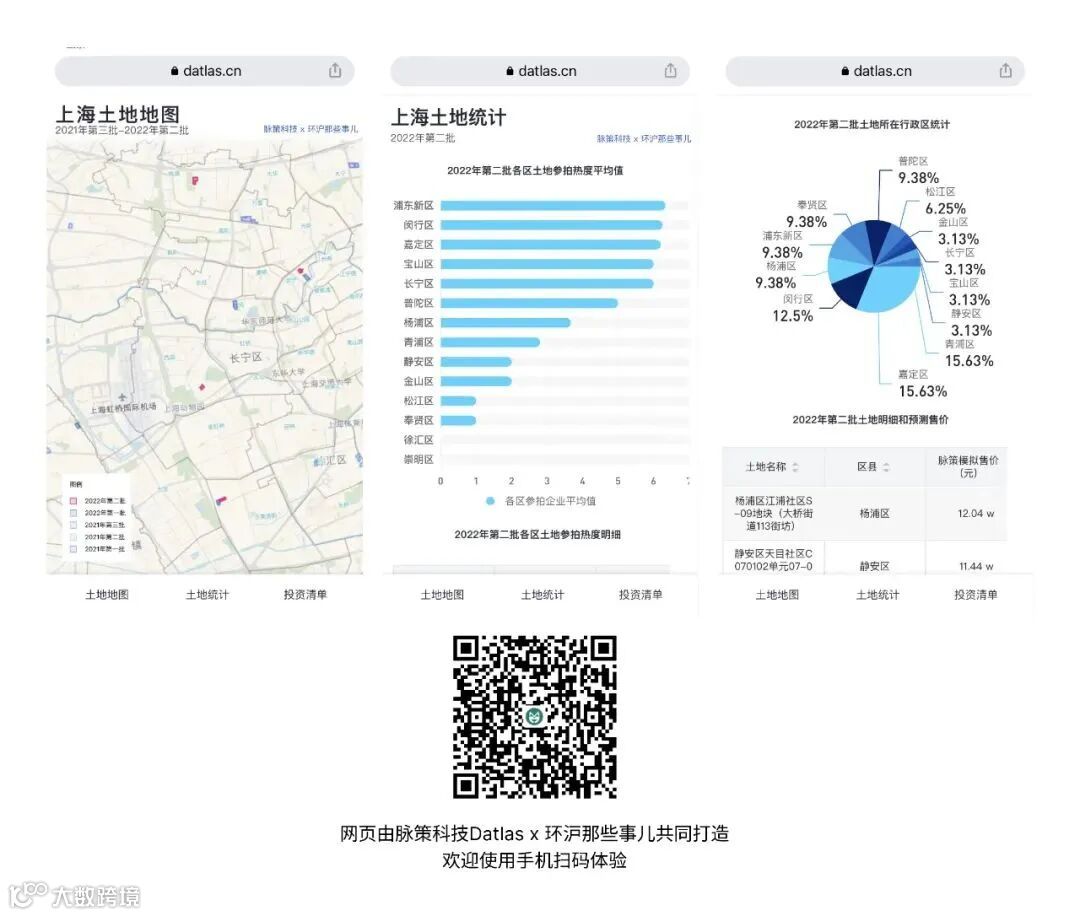Click the 青浦区 15.63% pie label

tap(968, 353)
